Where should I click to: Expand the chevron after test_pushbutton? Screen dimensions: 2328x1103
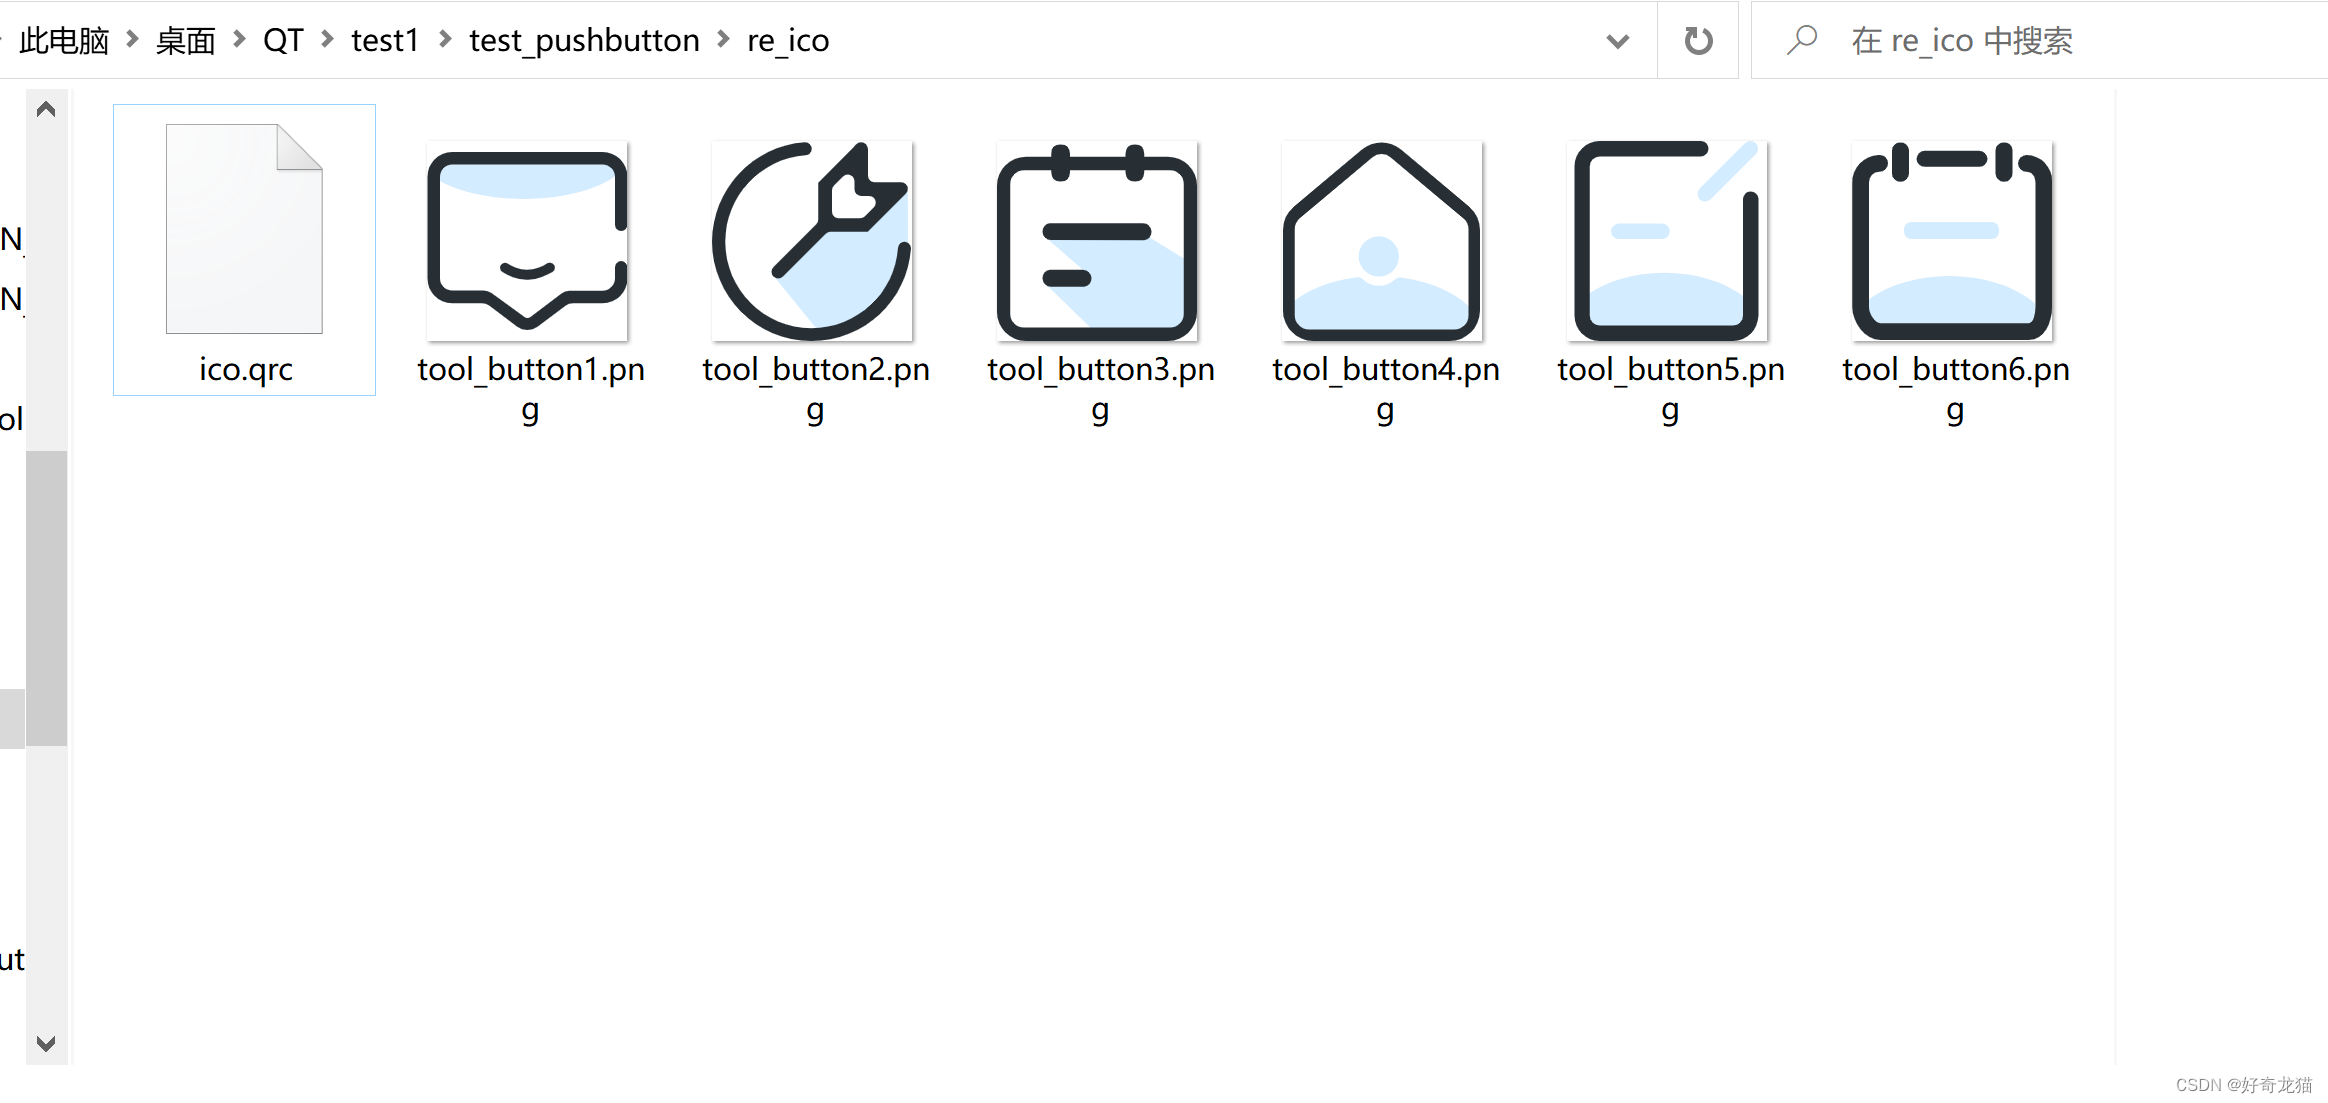click(723, 40)
